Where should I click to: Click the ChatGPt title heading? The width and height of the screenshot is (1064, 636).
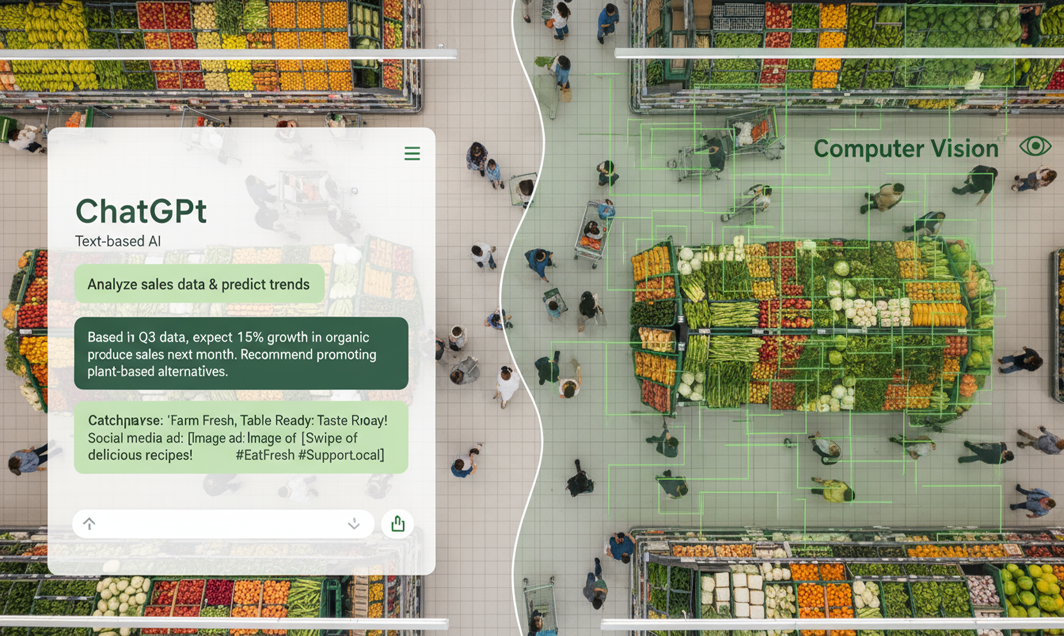coord(141,211)
